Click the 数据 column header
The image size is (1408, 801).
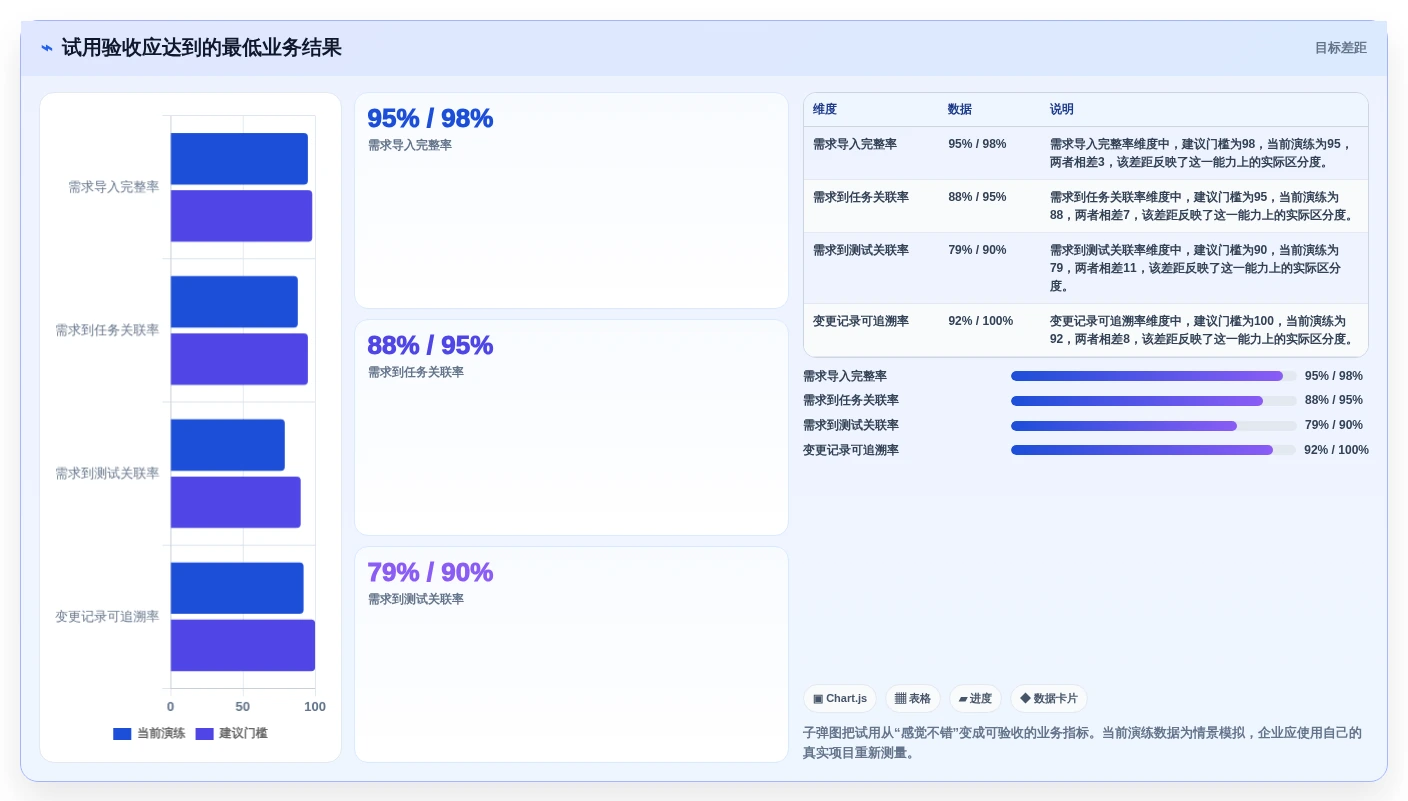(960, 110)
